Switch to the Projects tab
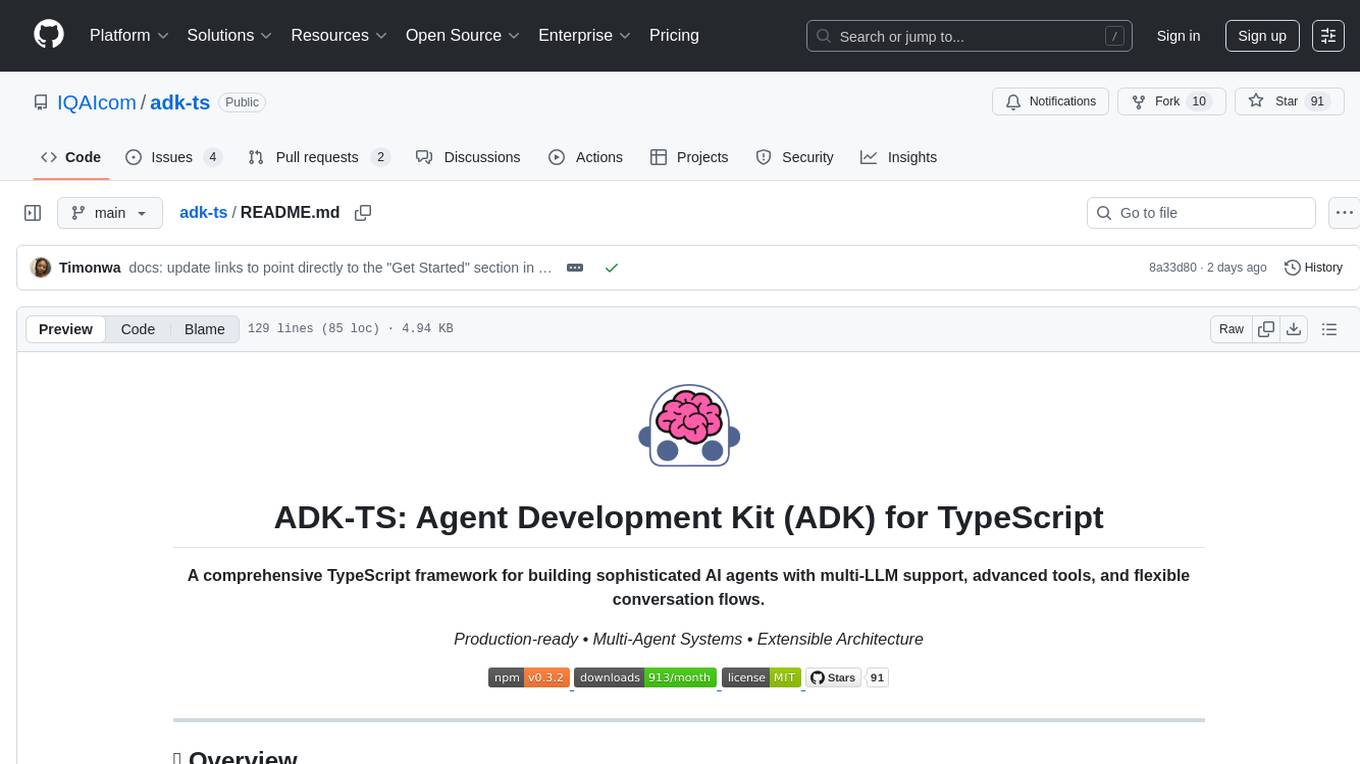Screen dimensions: 1360x764 [689, 157]
